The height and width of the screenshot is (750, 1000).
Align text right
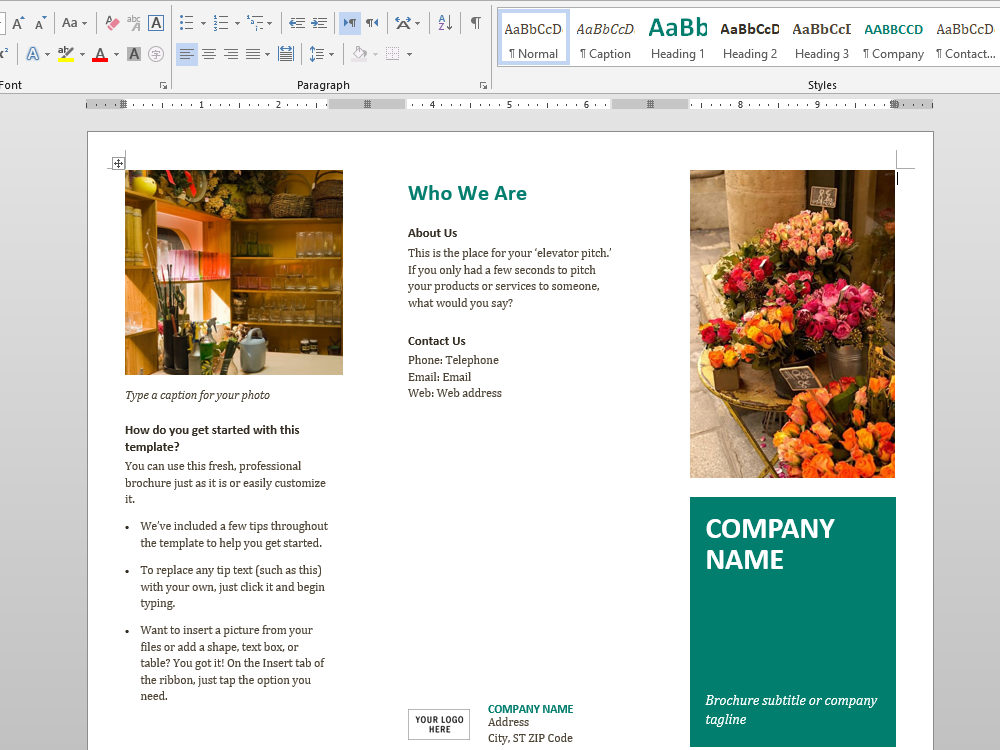(x=231, y=54)
